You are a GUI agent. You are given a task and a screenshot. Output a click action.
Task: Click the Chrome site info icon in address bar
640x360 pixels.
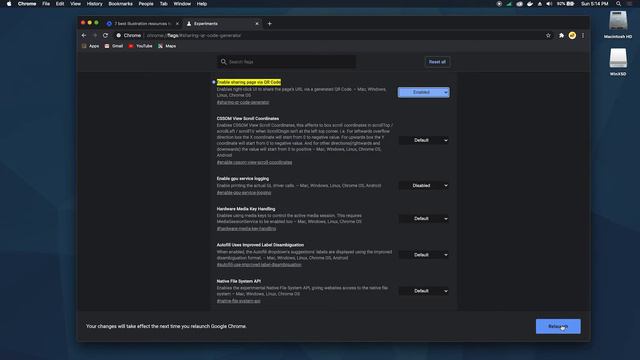[x=118, y=36]
